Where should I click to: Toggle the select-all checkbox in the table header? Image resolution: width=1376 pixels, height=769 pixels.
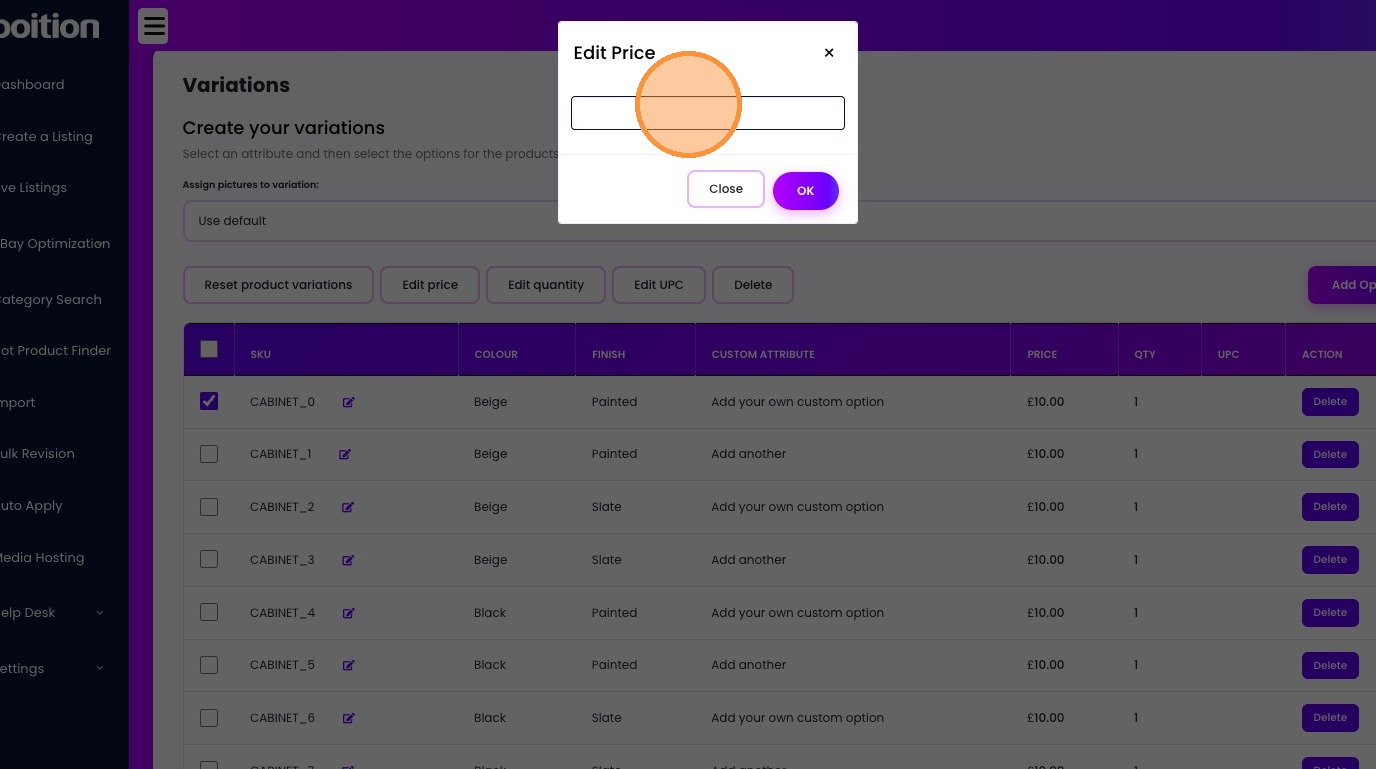[x=209, y=349]
